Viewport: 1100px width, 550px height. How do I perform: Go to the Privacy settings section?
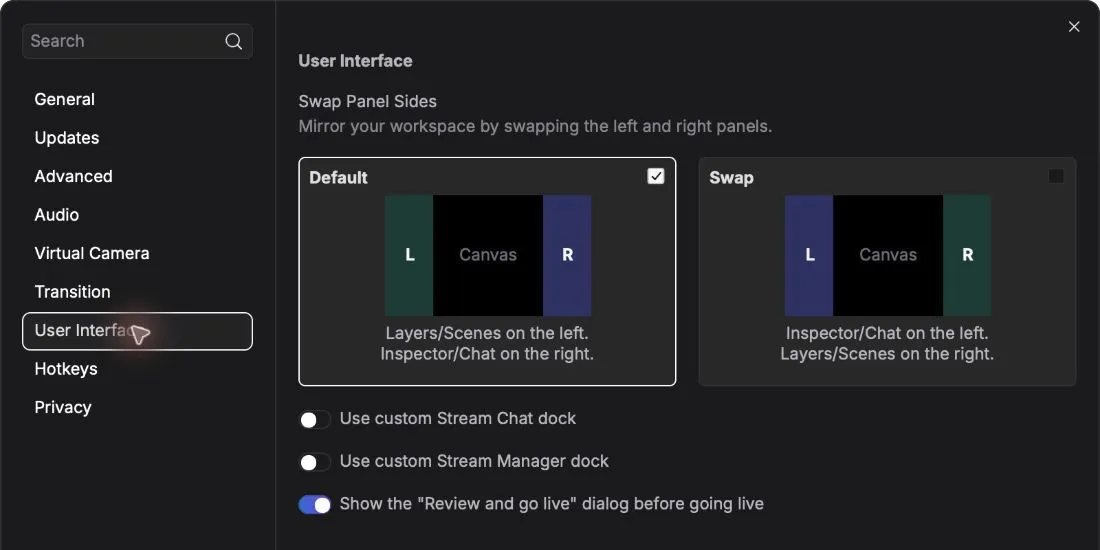click(63, 408)
